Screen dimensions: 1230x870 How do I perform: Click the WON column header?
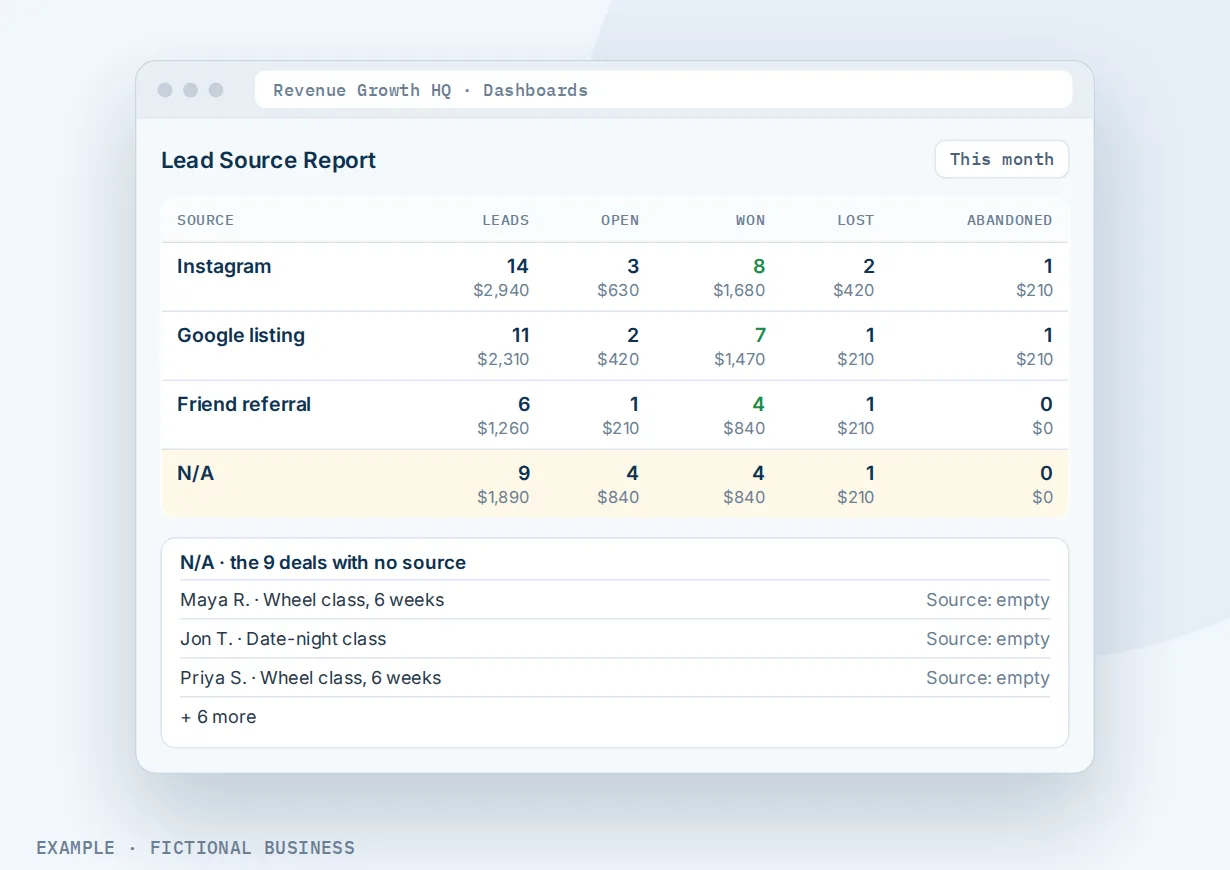click(750, 220)
